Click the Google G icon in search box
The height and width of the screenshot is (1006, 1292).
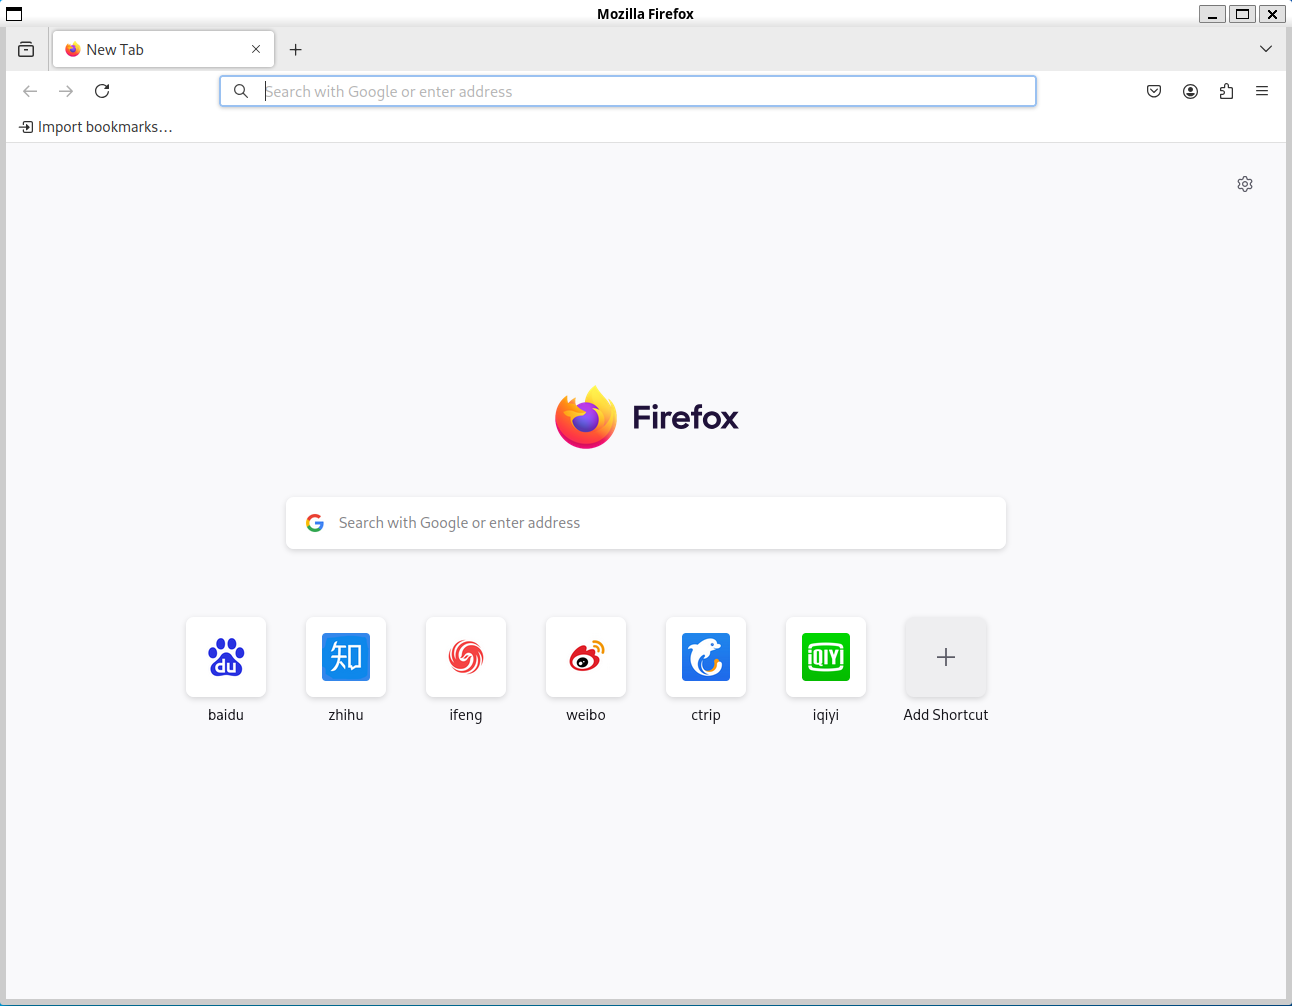click(315, 523)
